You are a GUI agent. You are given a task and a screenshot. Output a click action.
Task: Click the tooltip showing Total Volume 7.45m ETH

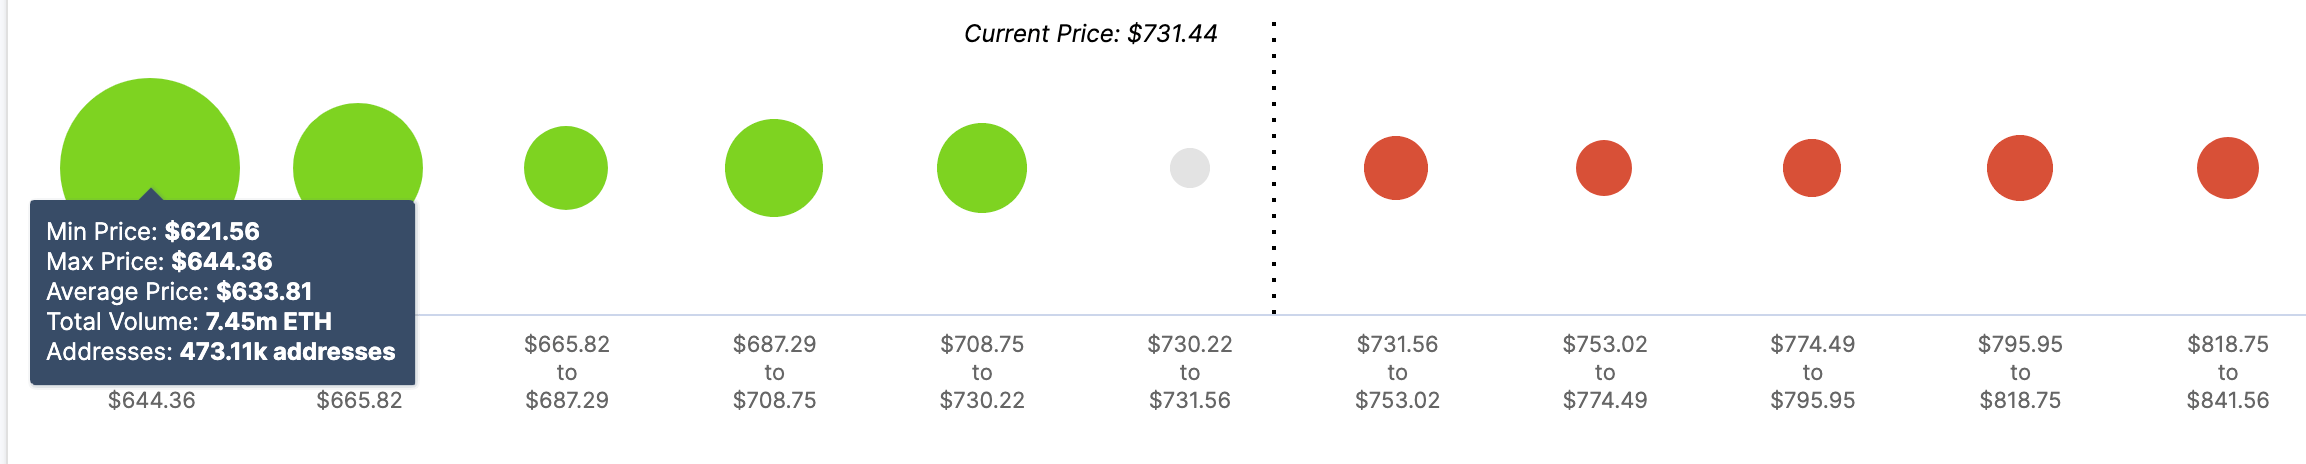coord(222,292)
